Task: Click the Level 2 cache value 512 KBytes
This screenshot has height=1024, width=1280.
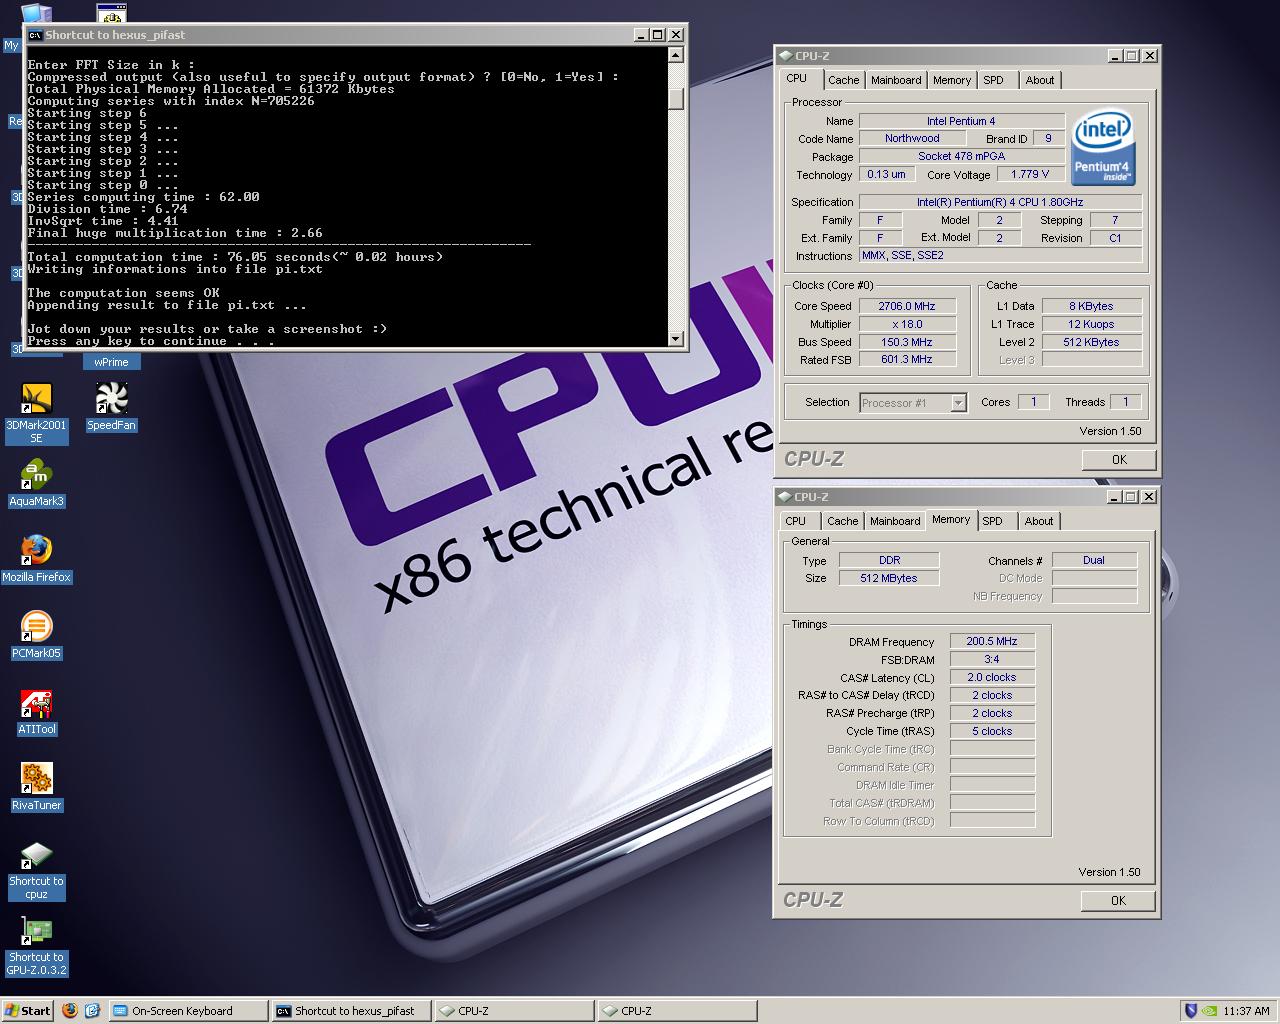Action: 1091,342
